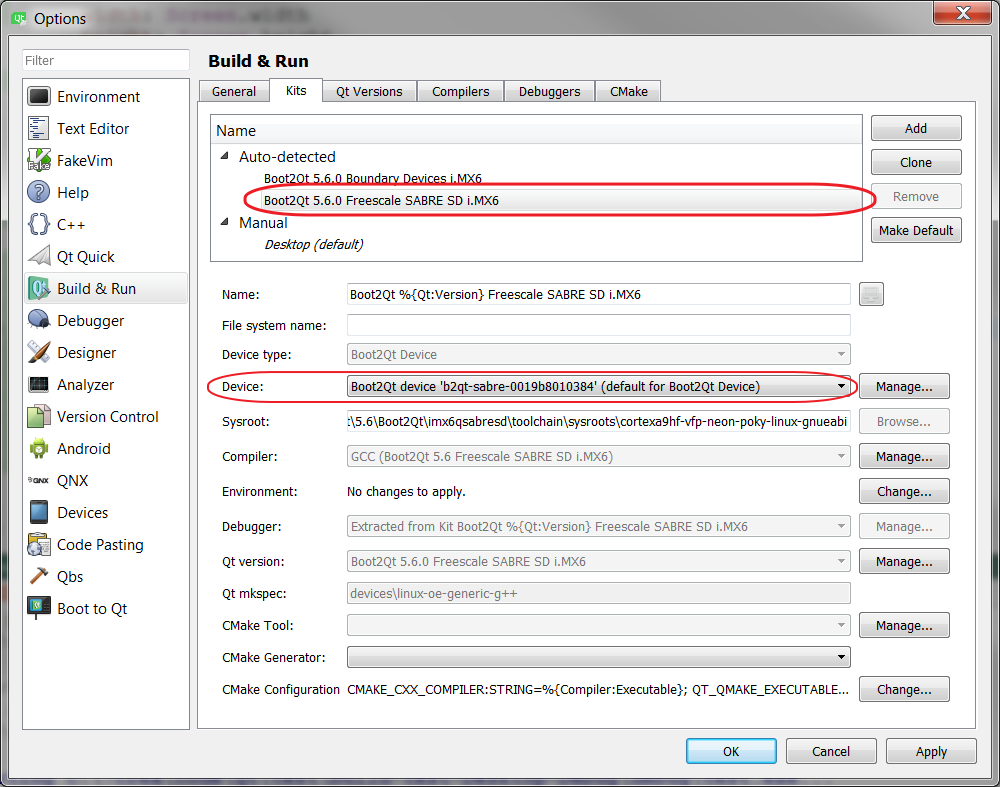This screenshot has width=1000, height=787.
Task: Click the Make Default button
Action: 916,230
